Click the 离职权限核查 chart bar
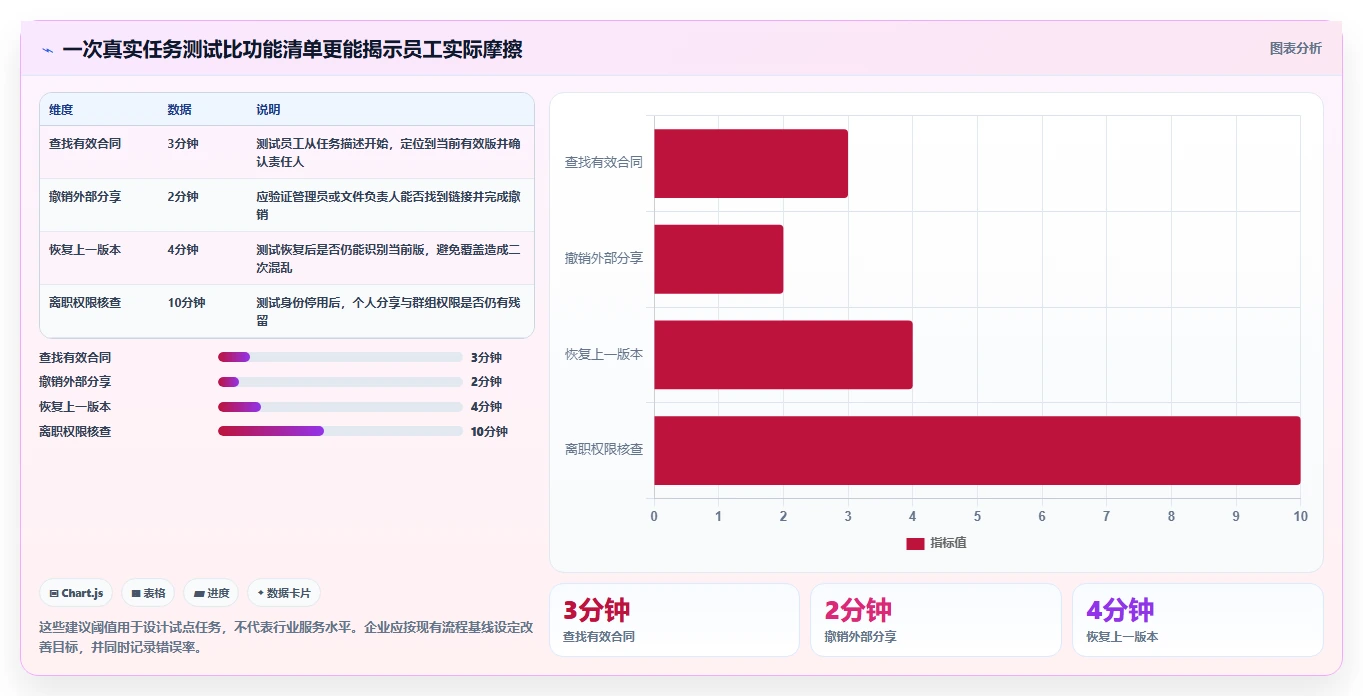 click(x=977, y=450)
